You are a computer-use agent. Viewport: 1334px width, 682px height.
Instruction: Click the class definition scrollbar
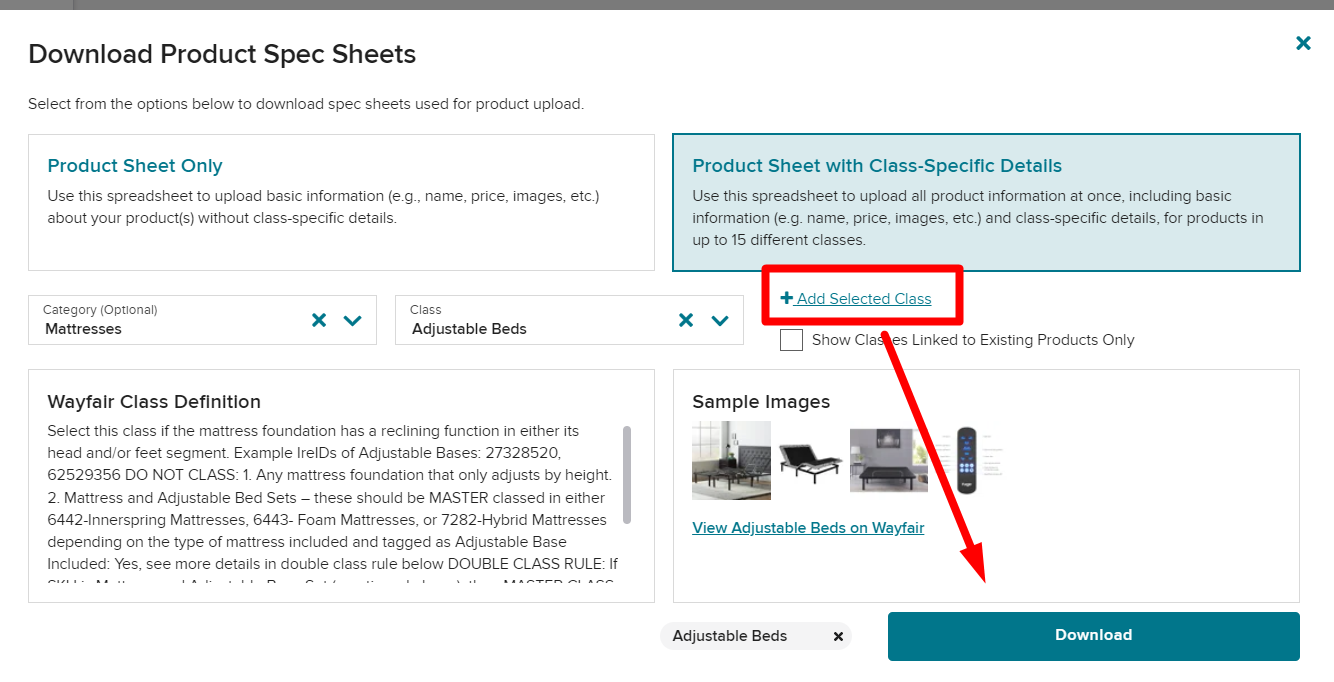[x=627, y=474]
